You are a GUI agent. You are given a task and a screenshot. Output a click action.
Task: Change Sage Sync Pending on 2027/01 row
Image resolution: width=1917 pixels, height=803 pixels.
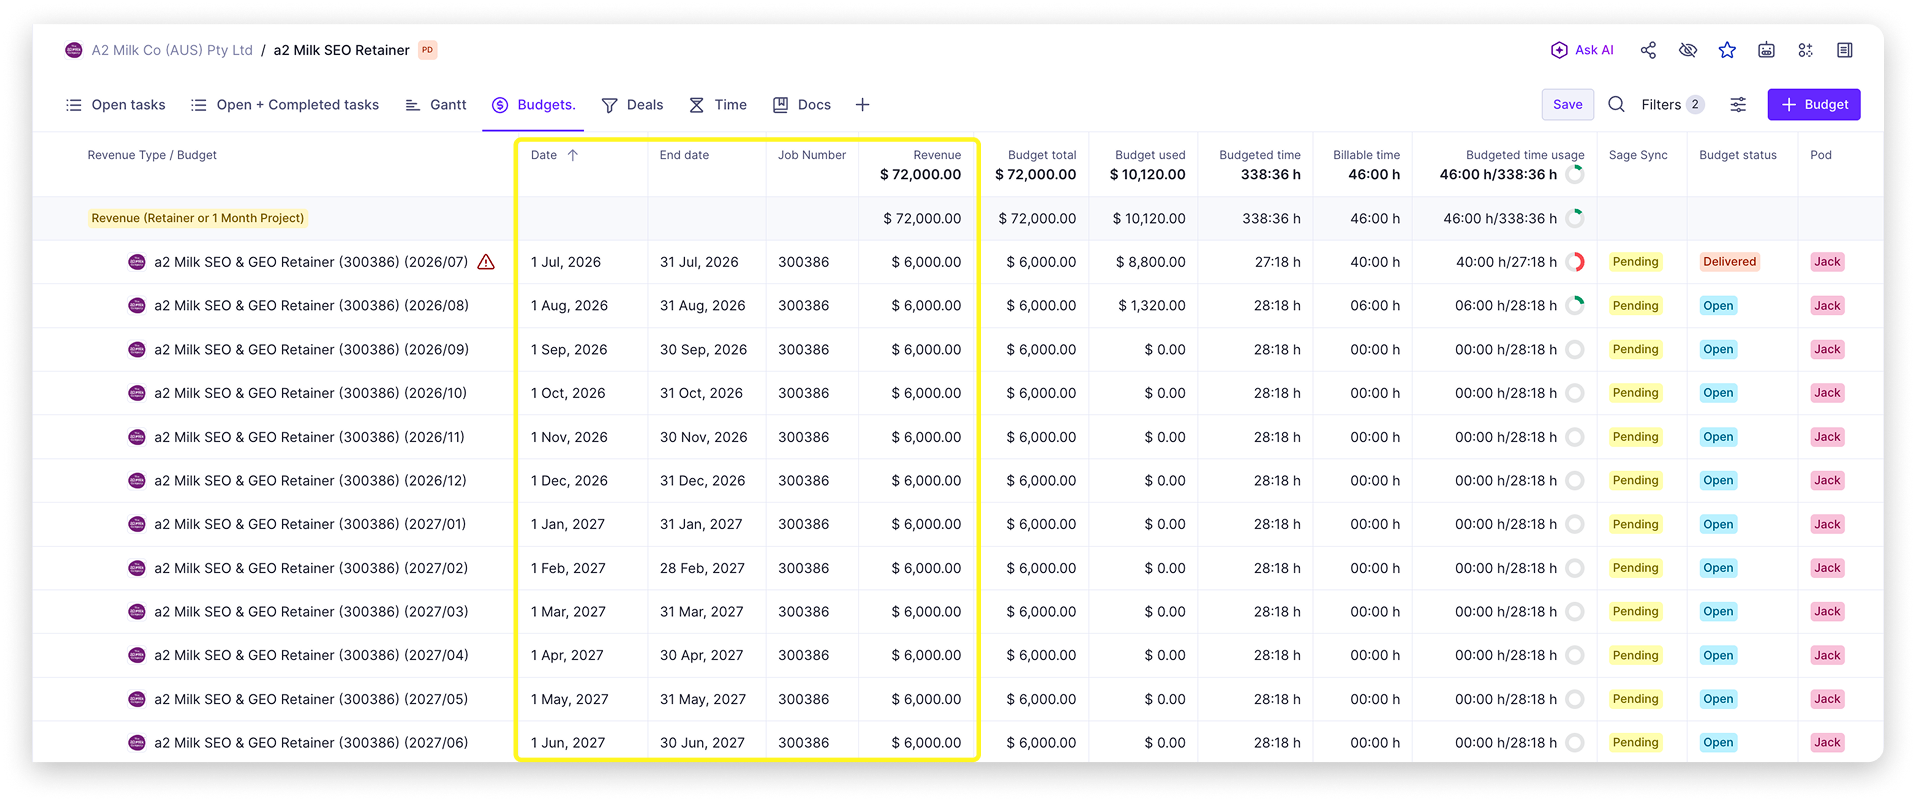pos(1635,524)
